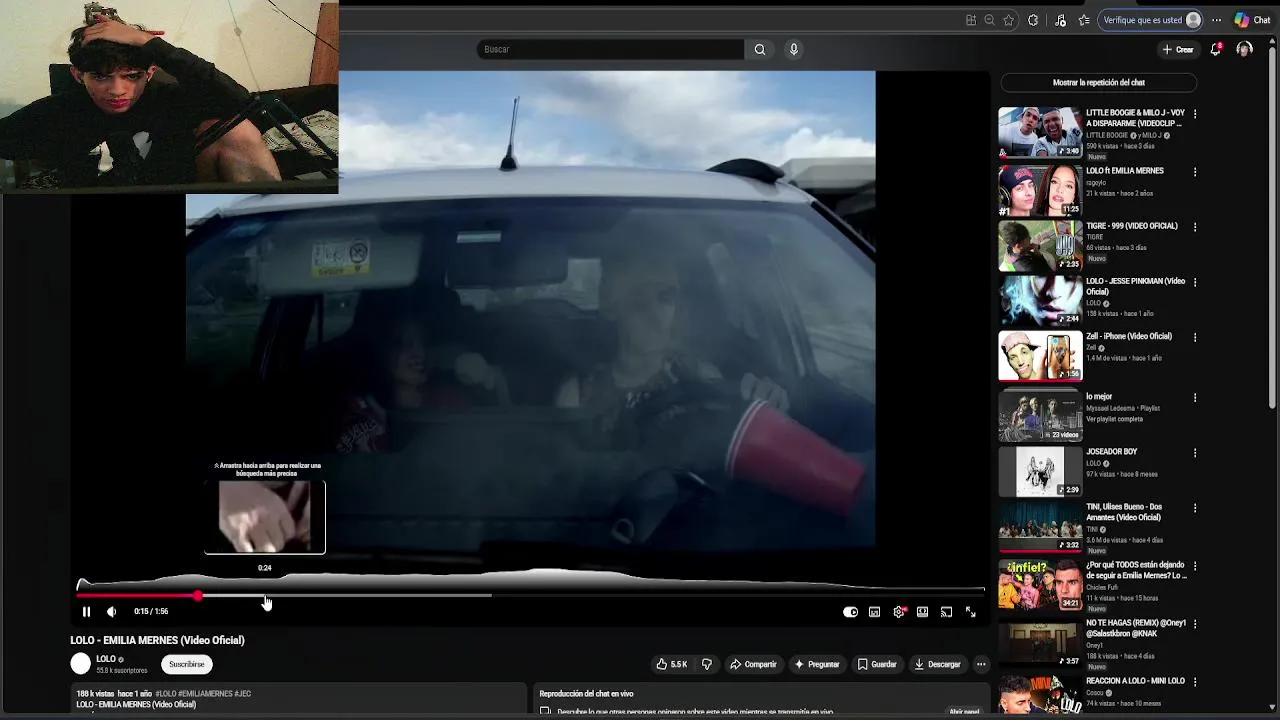Click the Descargar download button
This screenshot has width=1280, height=720.
point(937,664)
